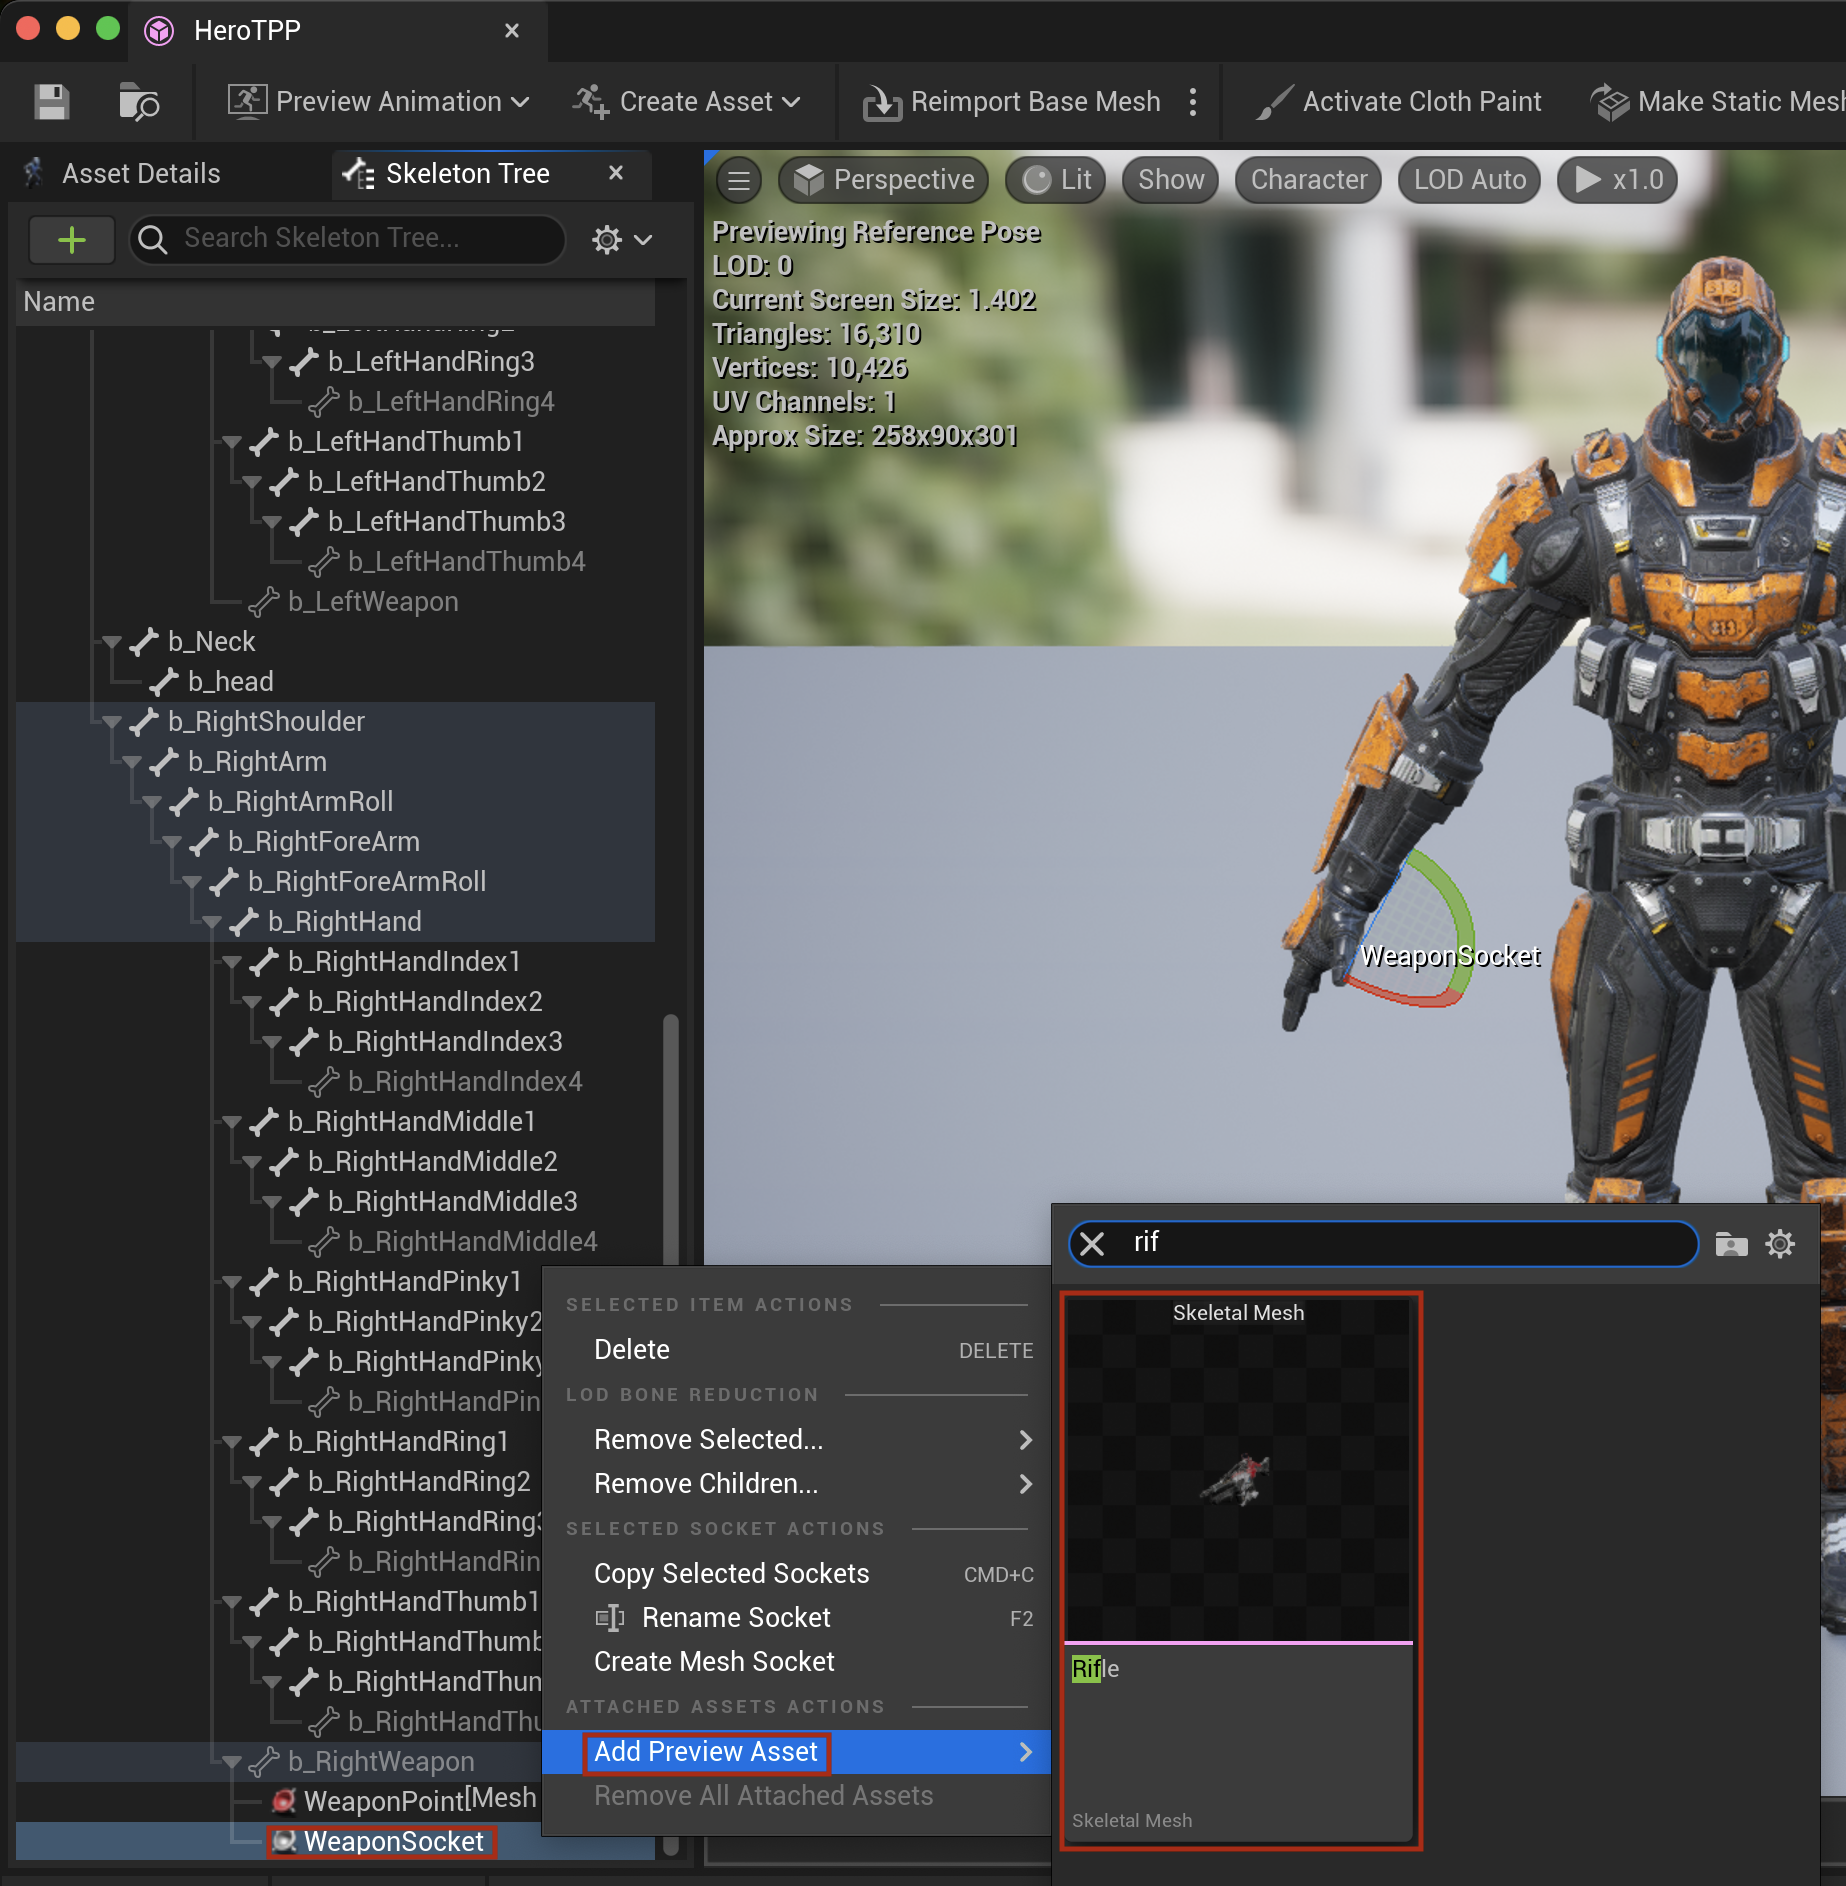This screenshot has width=1846, height=1886.
Task: Select b_LeftWeapon bone
Action: [x=373, y=602]
